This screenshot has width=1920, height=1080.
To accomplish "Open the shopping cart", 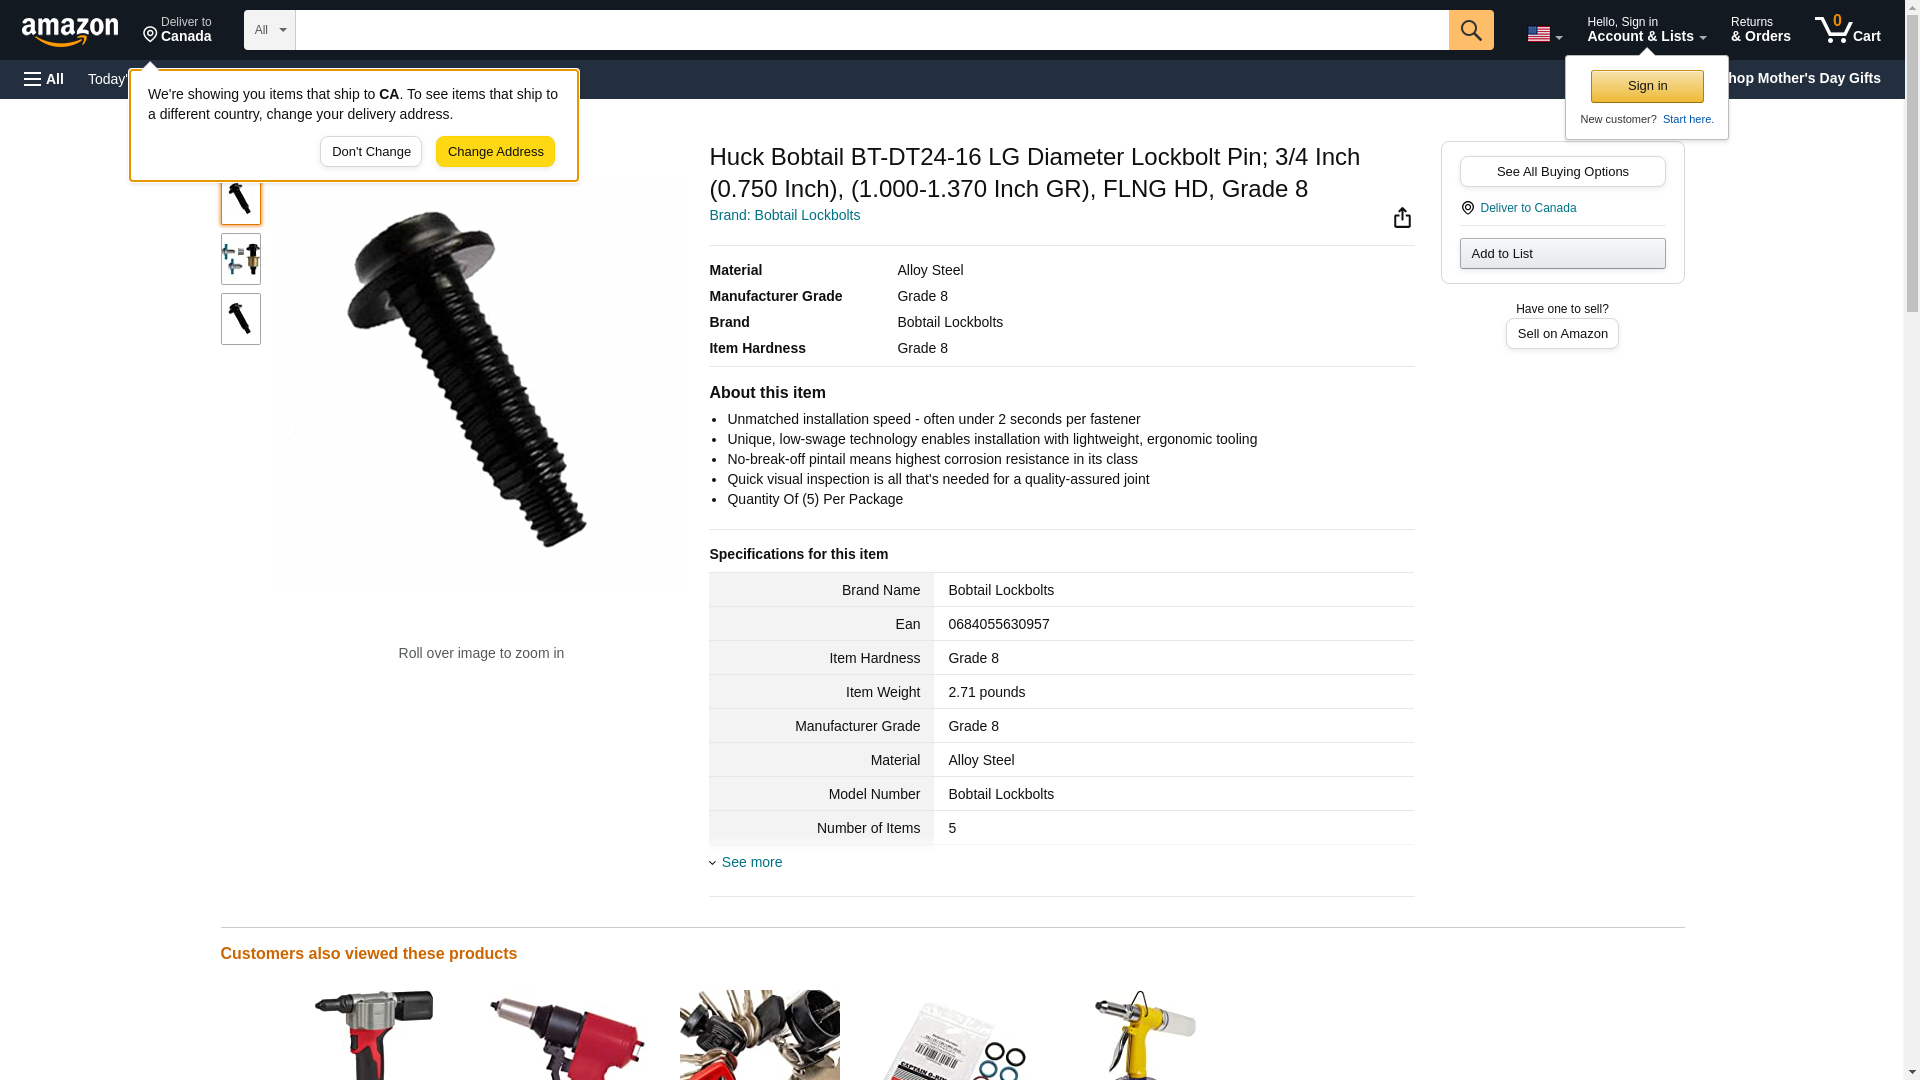I will click(x=1847, y=30).
